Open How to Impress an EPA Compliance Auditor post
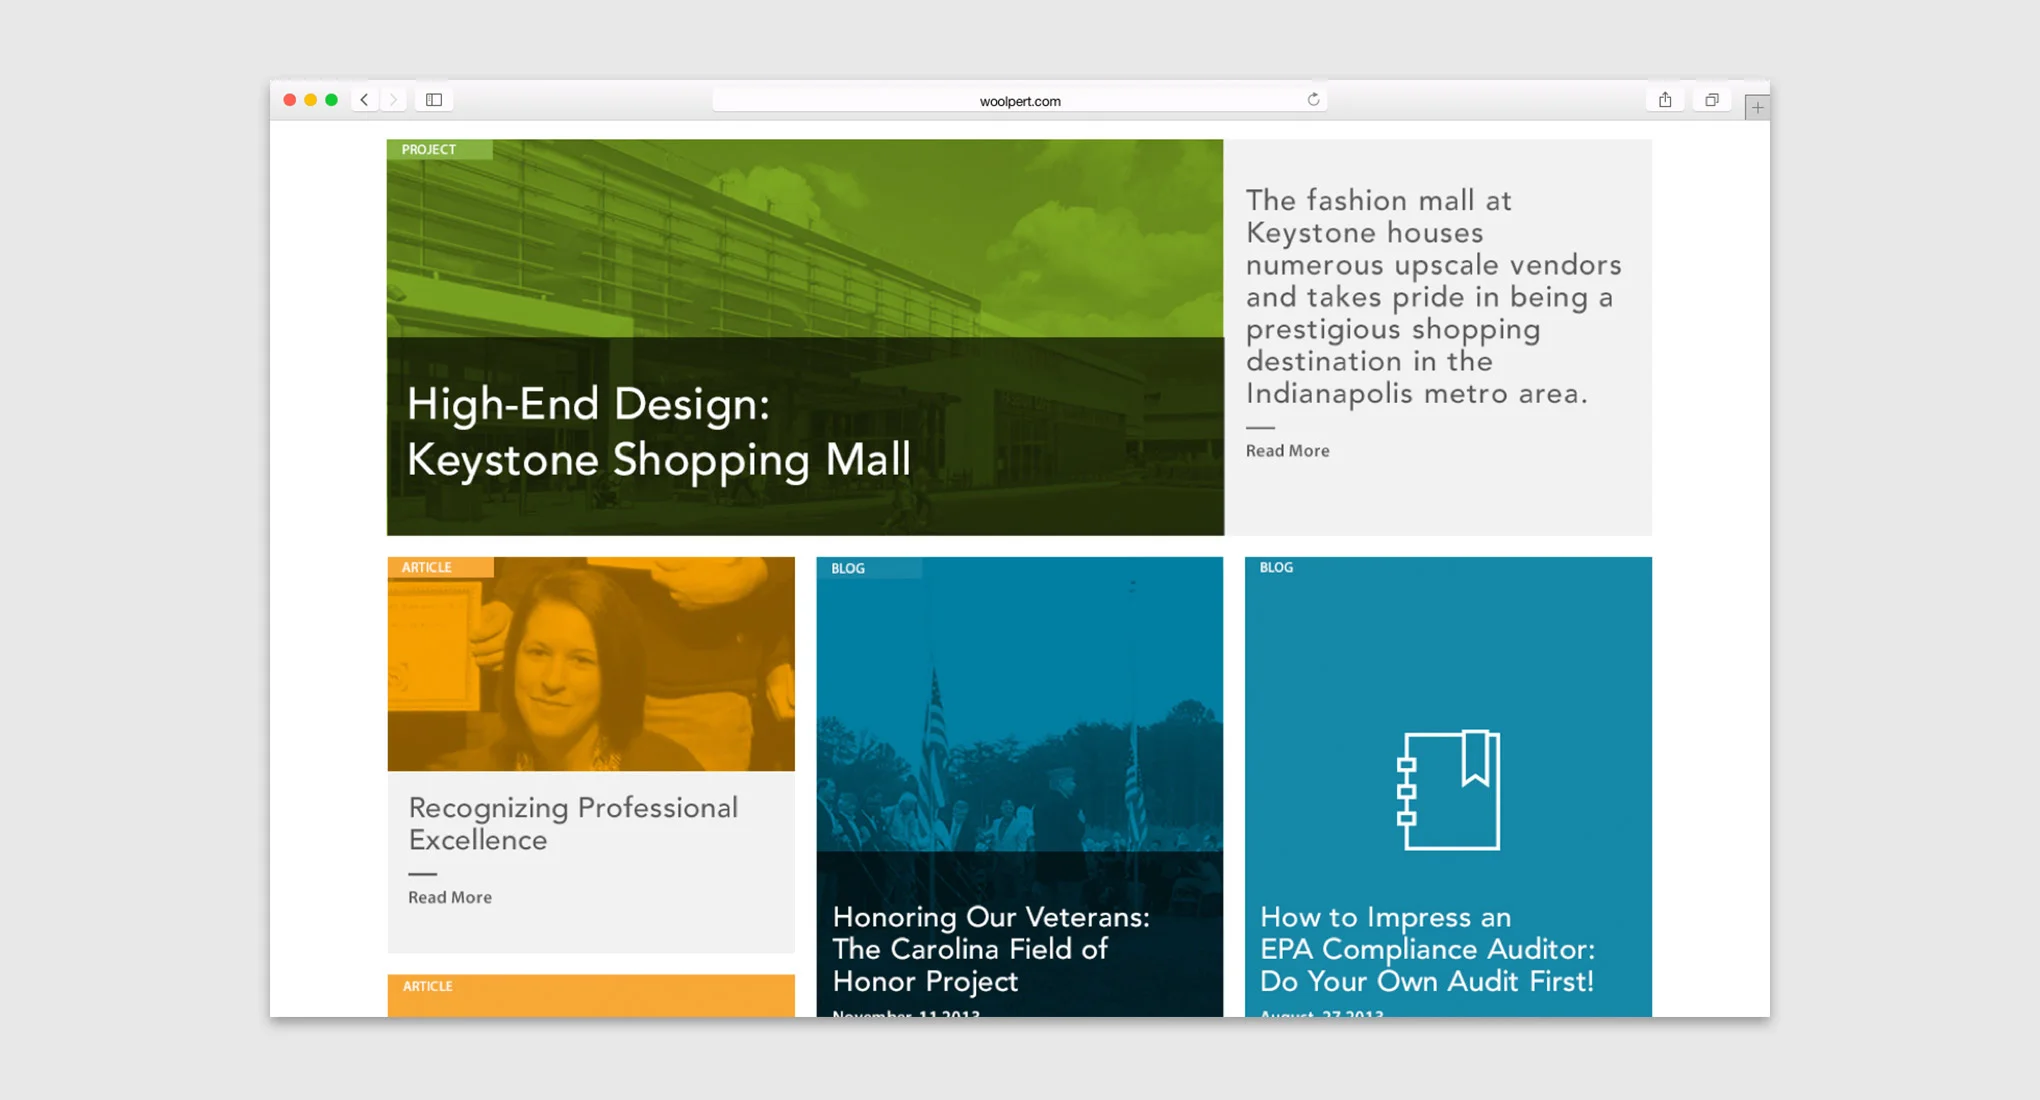 point(1427,948)
